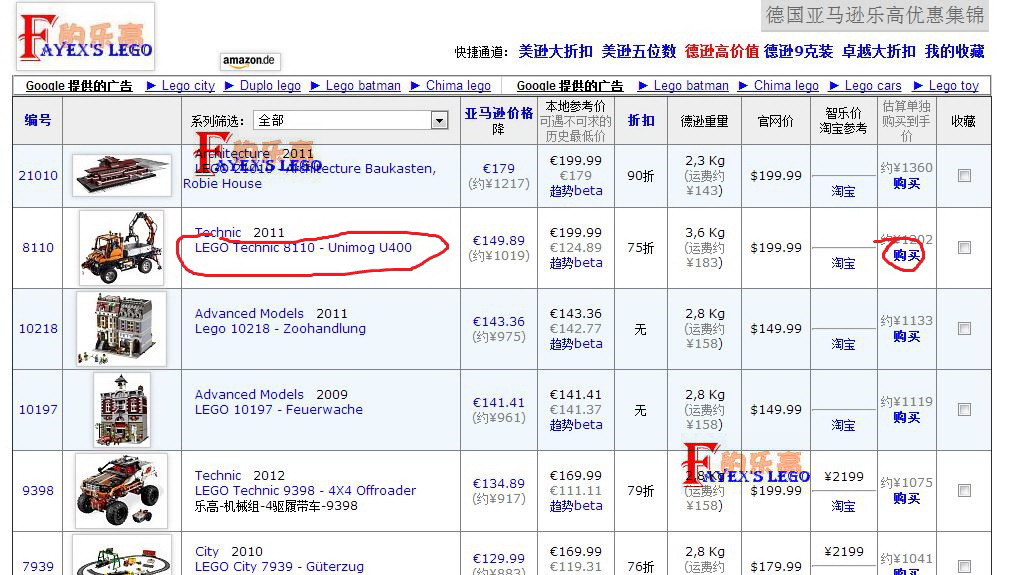Open 趋势beta trend for set 9398
1016x575 pixels.
(x=576, y=506)
